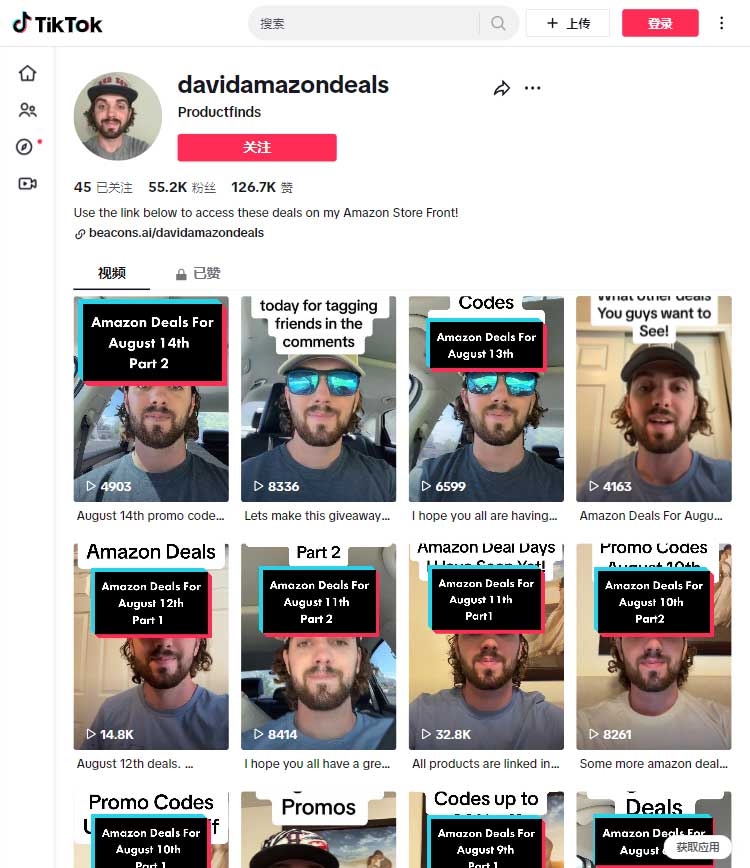Open top-right vertical dots menu

721,23
